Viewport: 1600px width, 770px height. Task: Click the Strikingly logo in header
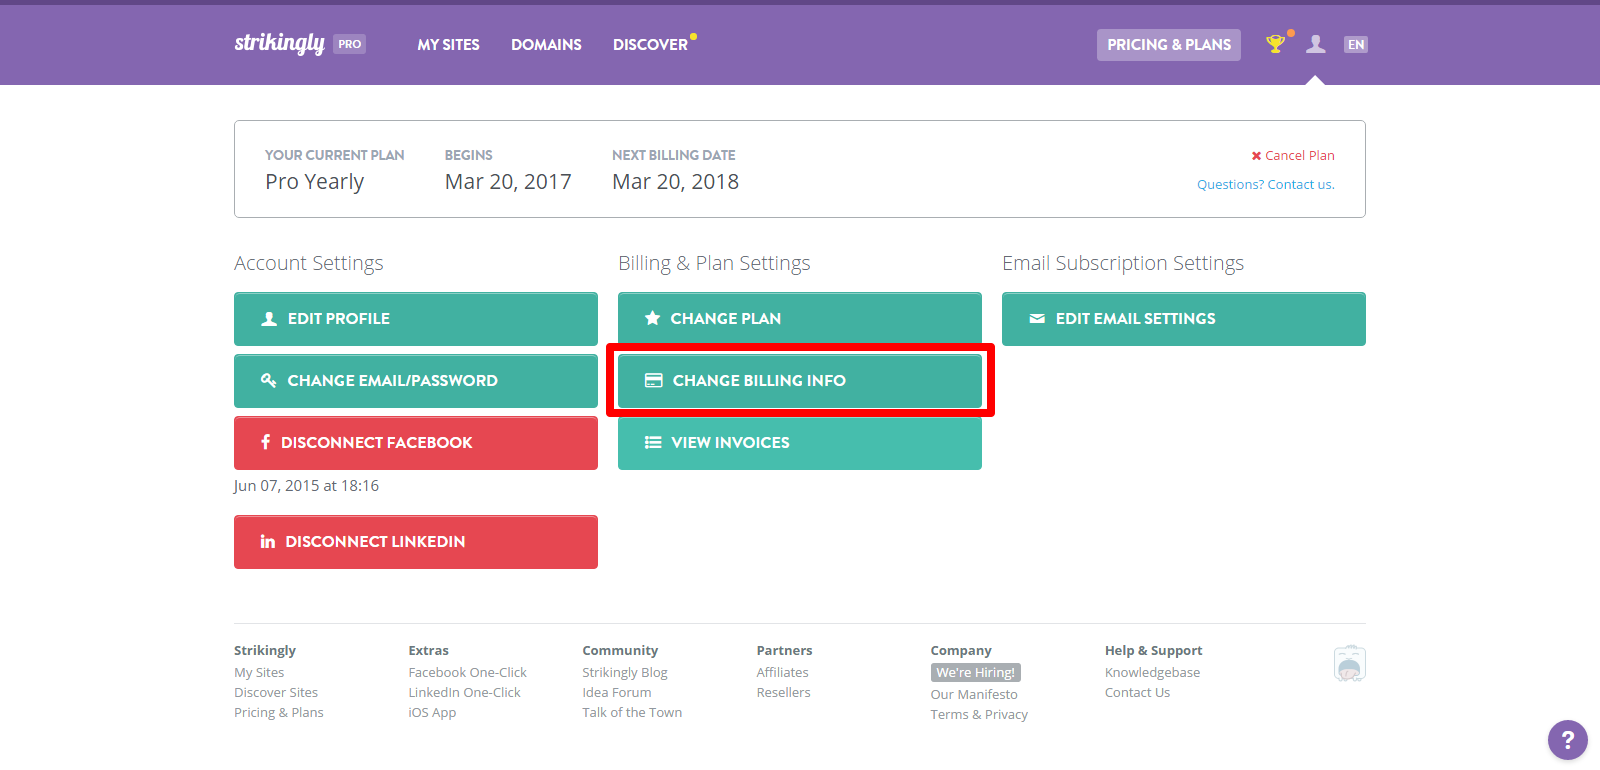click(x=280, y=43)
